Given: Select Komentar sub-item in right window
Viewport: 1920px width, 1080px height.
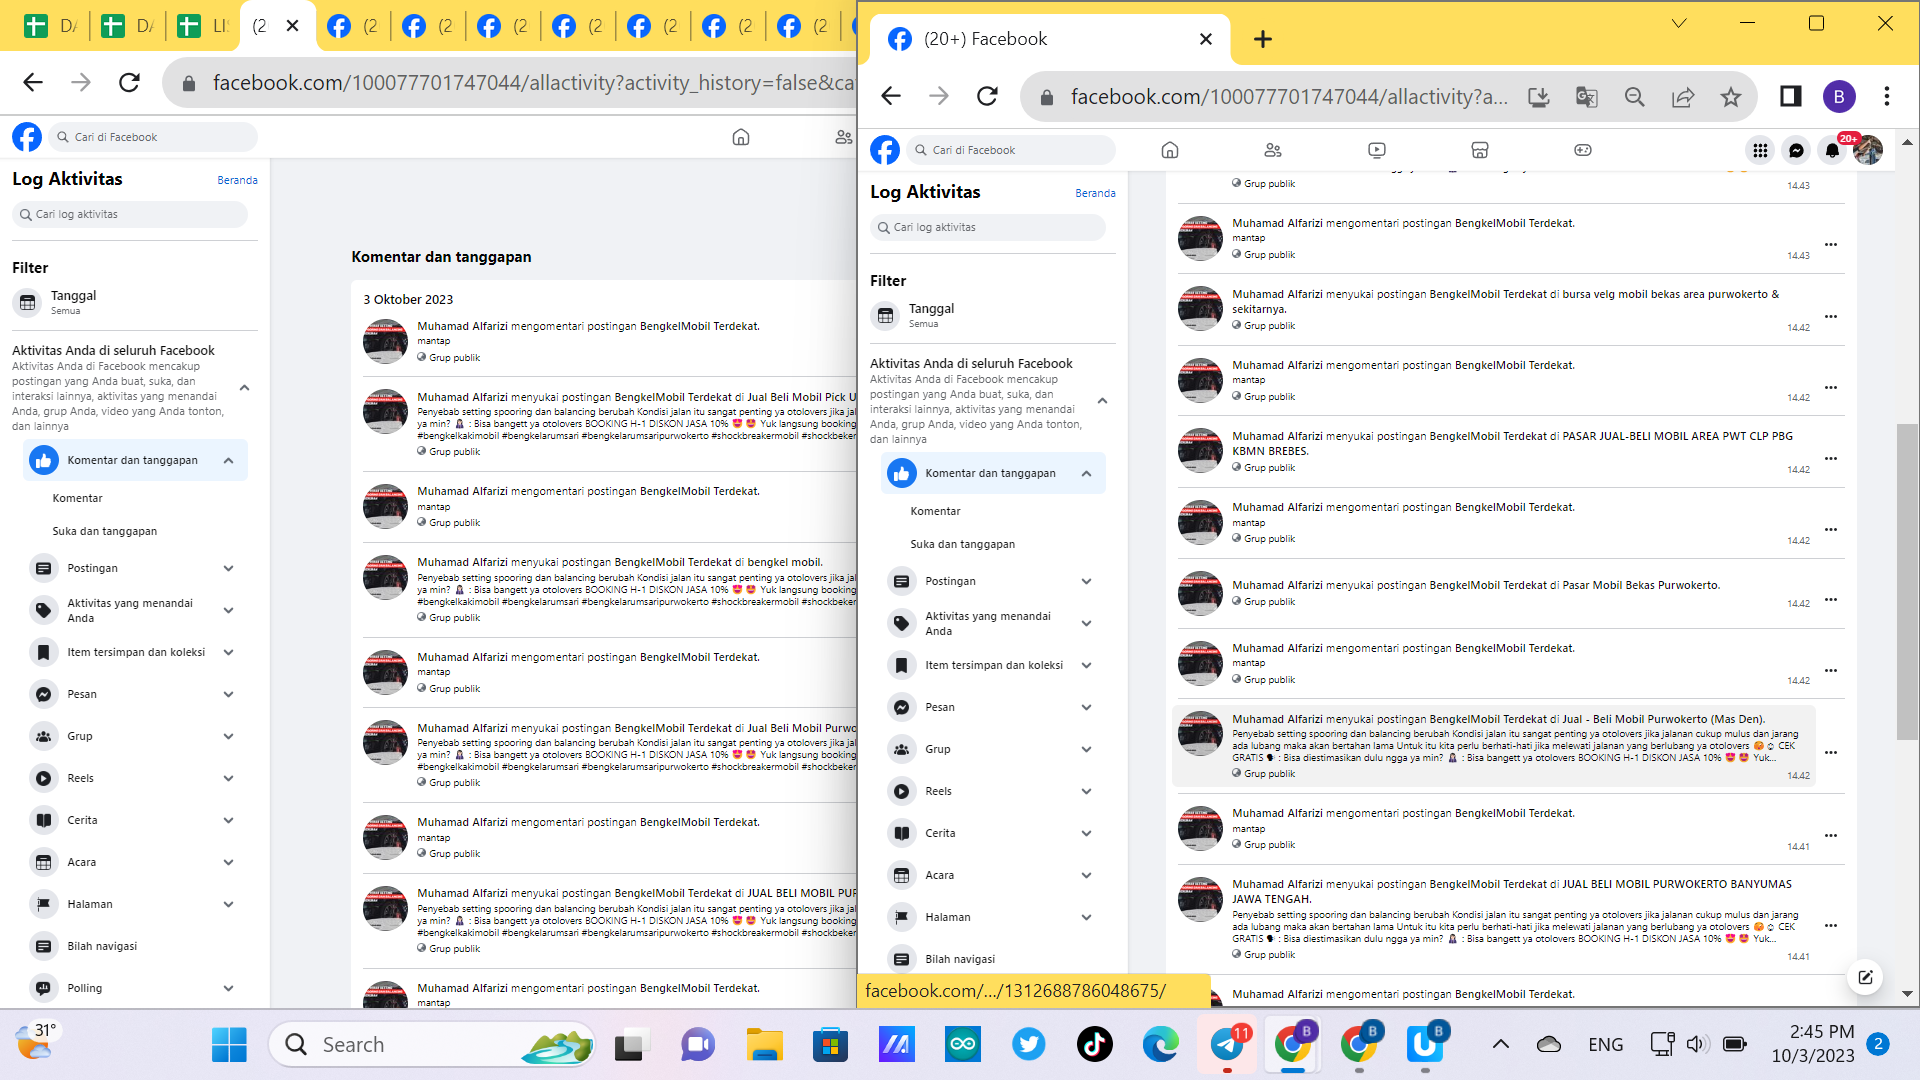Looking at the screenshot, I should coord(936,512).
